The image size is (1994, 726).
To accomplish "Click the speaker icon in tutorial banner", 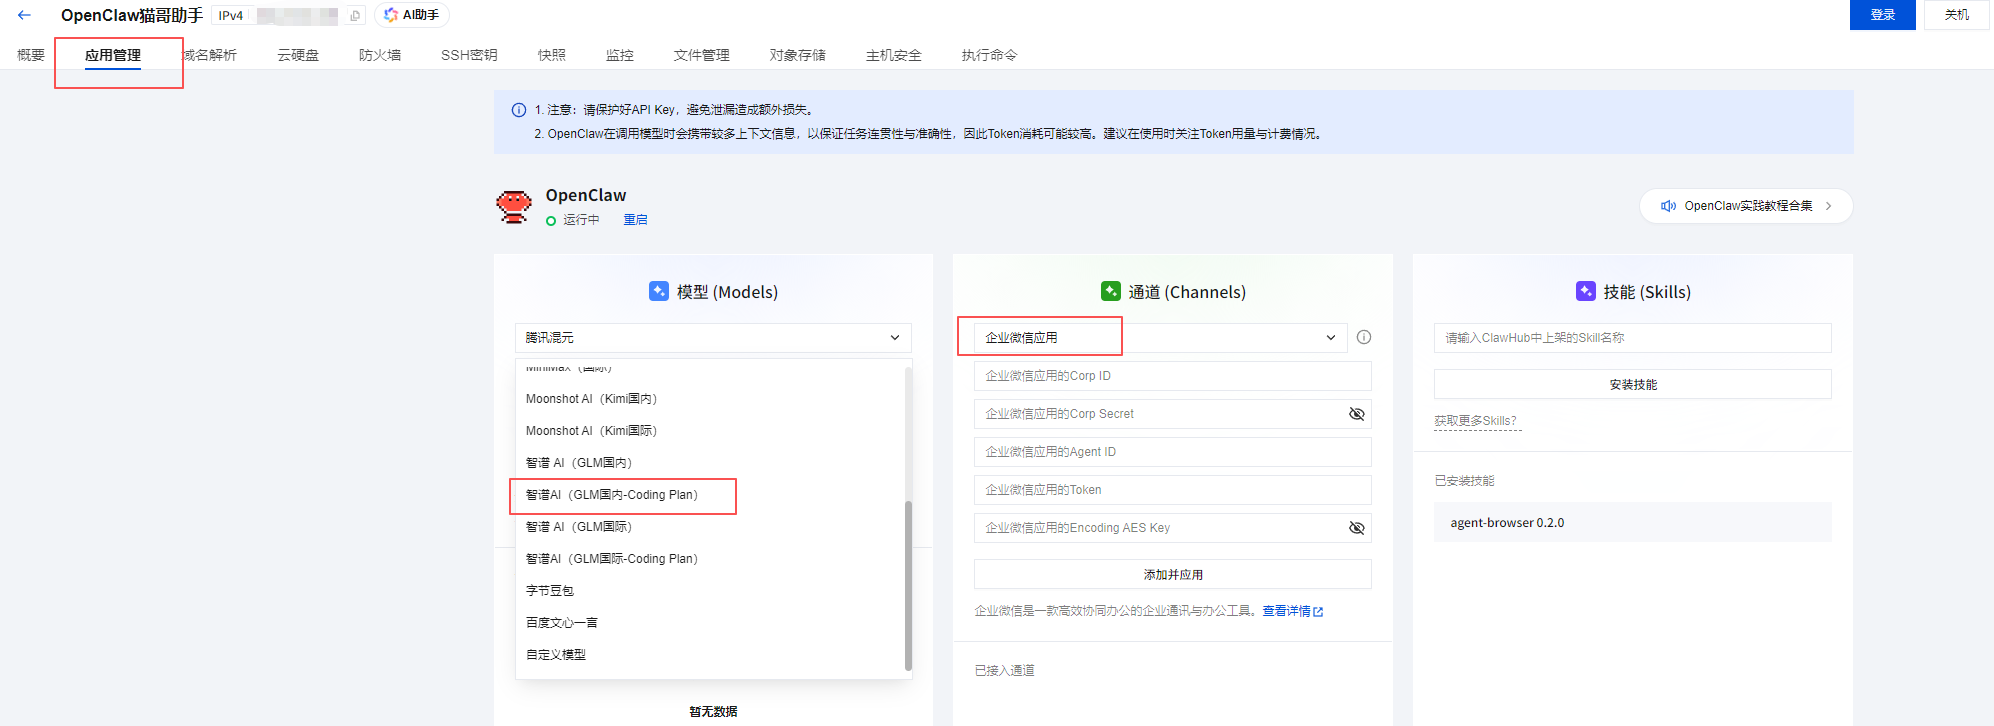I will (x=1668, y=206).
